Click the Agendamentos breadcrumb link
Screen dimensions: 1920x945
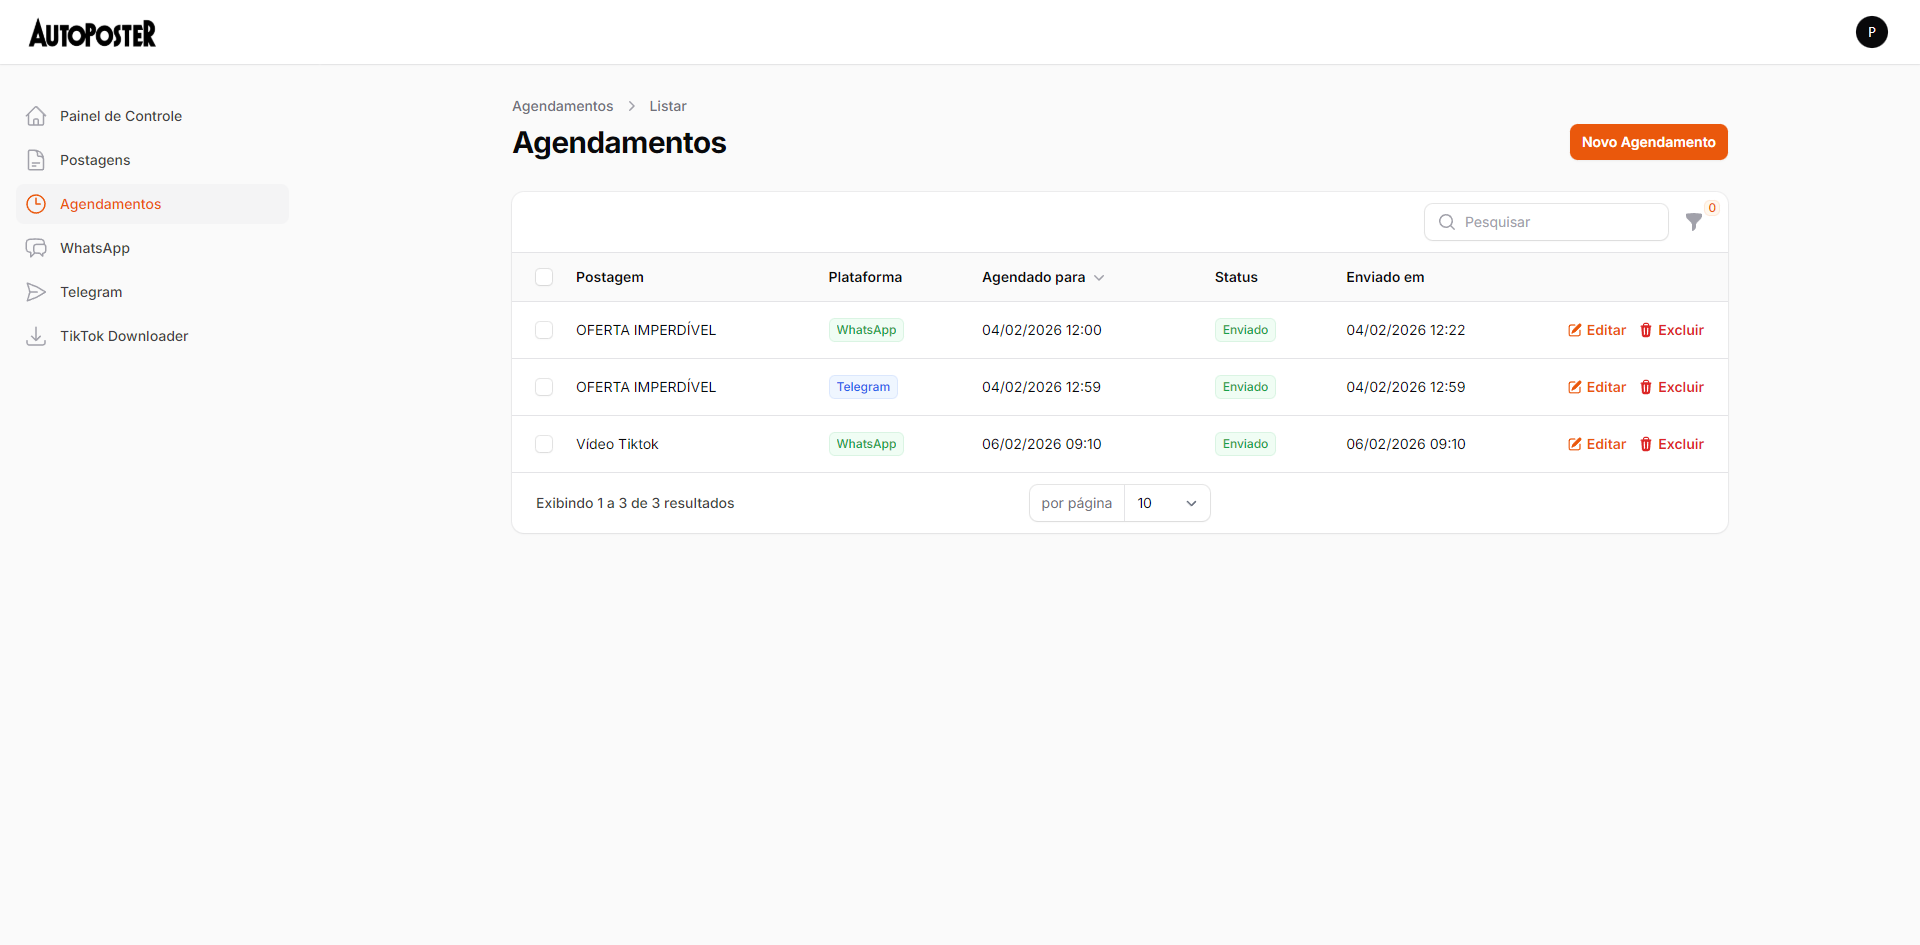tap(562, 106)
